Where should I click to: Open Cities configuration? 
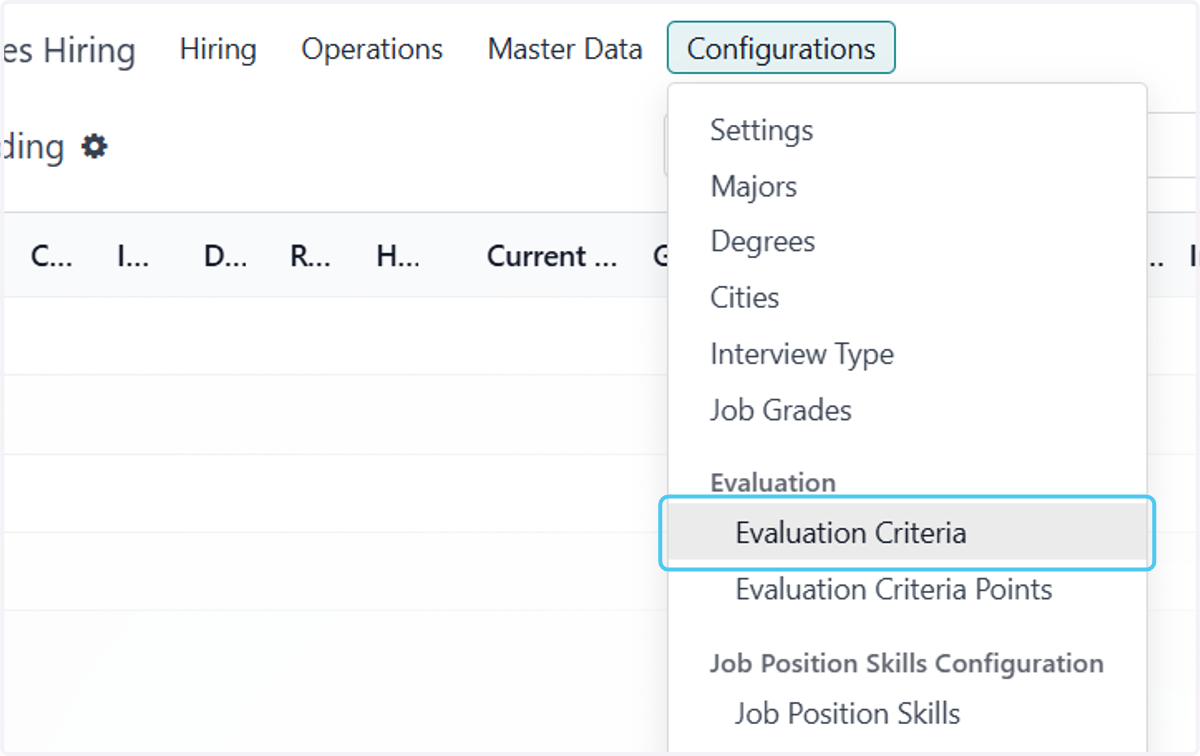(x=745, y=297)
